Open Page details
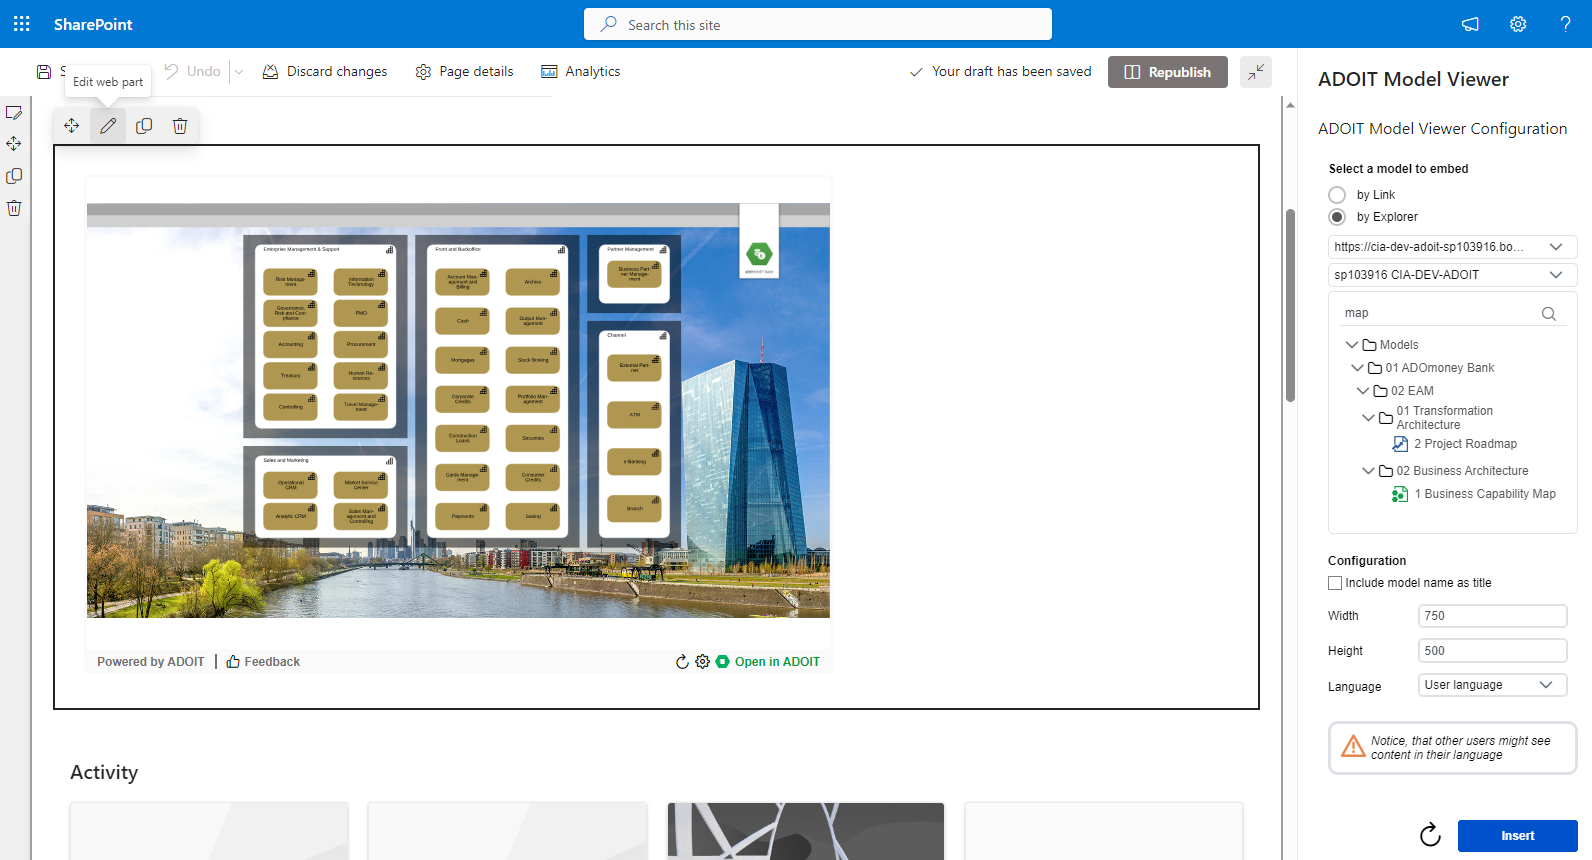 point(464,71)
